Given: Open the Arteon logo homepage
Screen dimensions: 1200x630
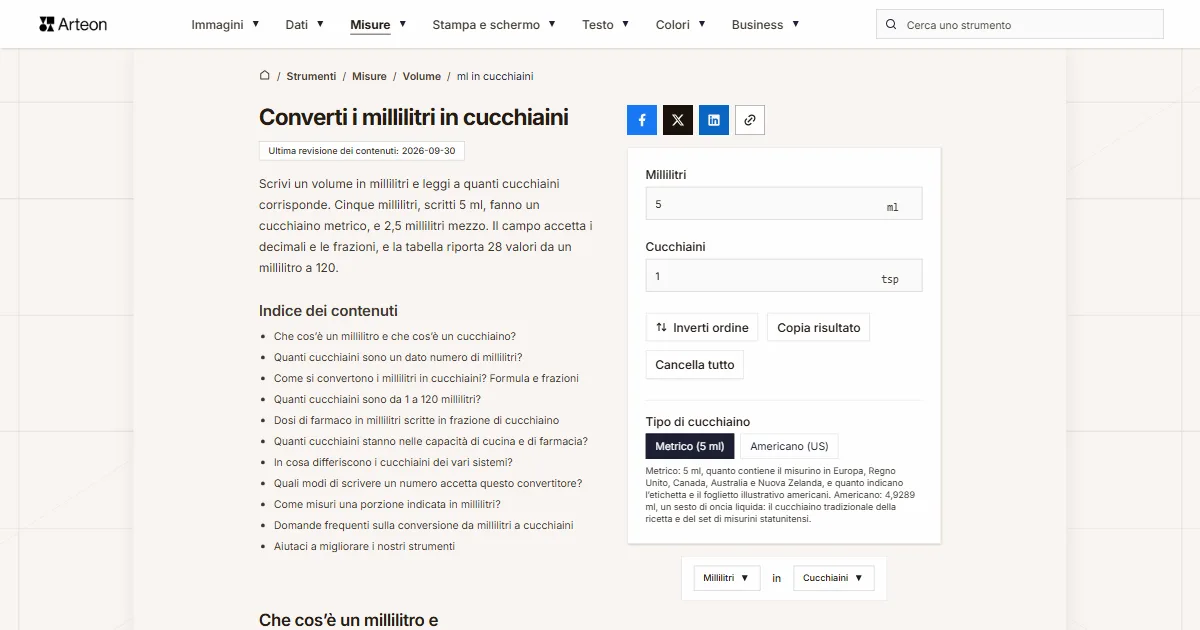Looking at the screenshot, I should click(73, 24).
